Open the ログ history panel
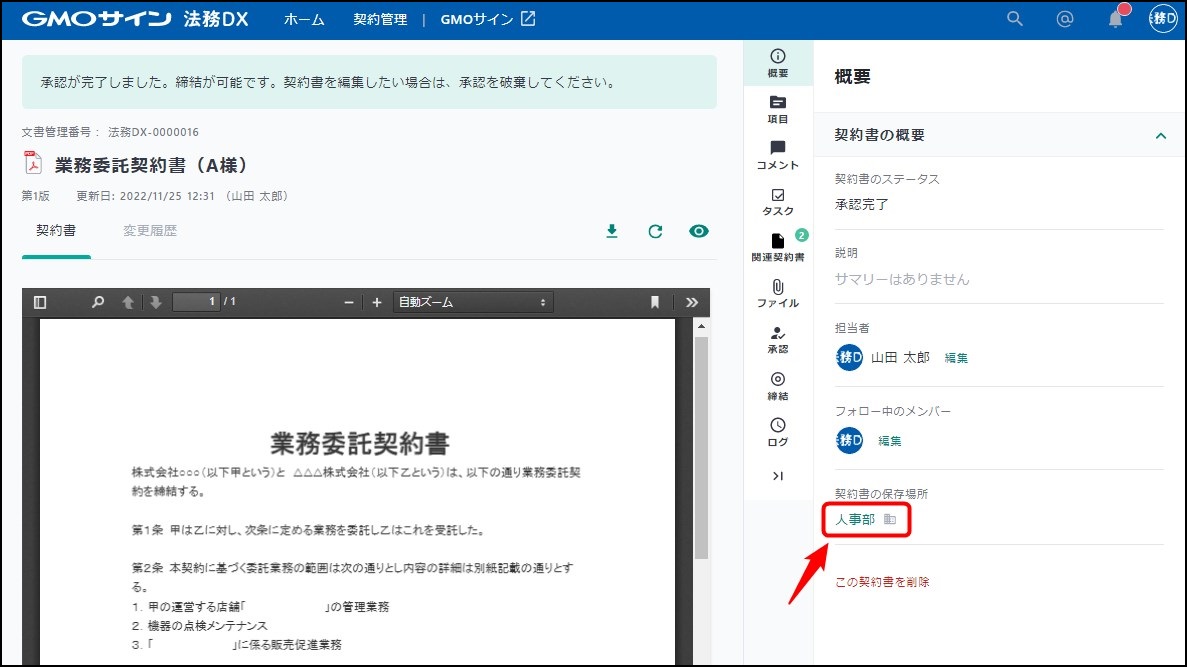The width and height of the screenshot is (1187, 667). tap(777, 432)
